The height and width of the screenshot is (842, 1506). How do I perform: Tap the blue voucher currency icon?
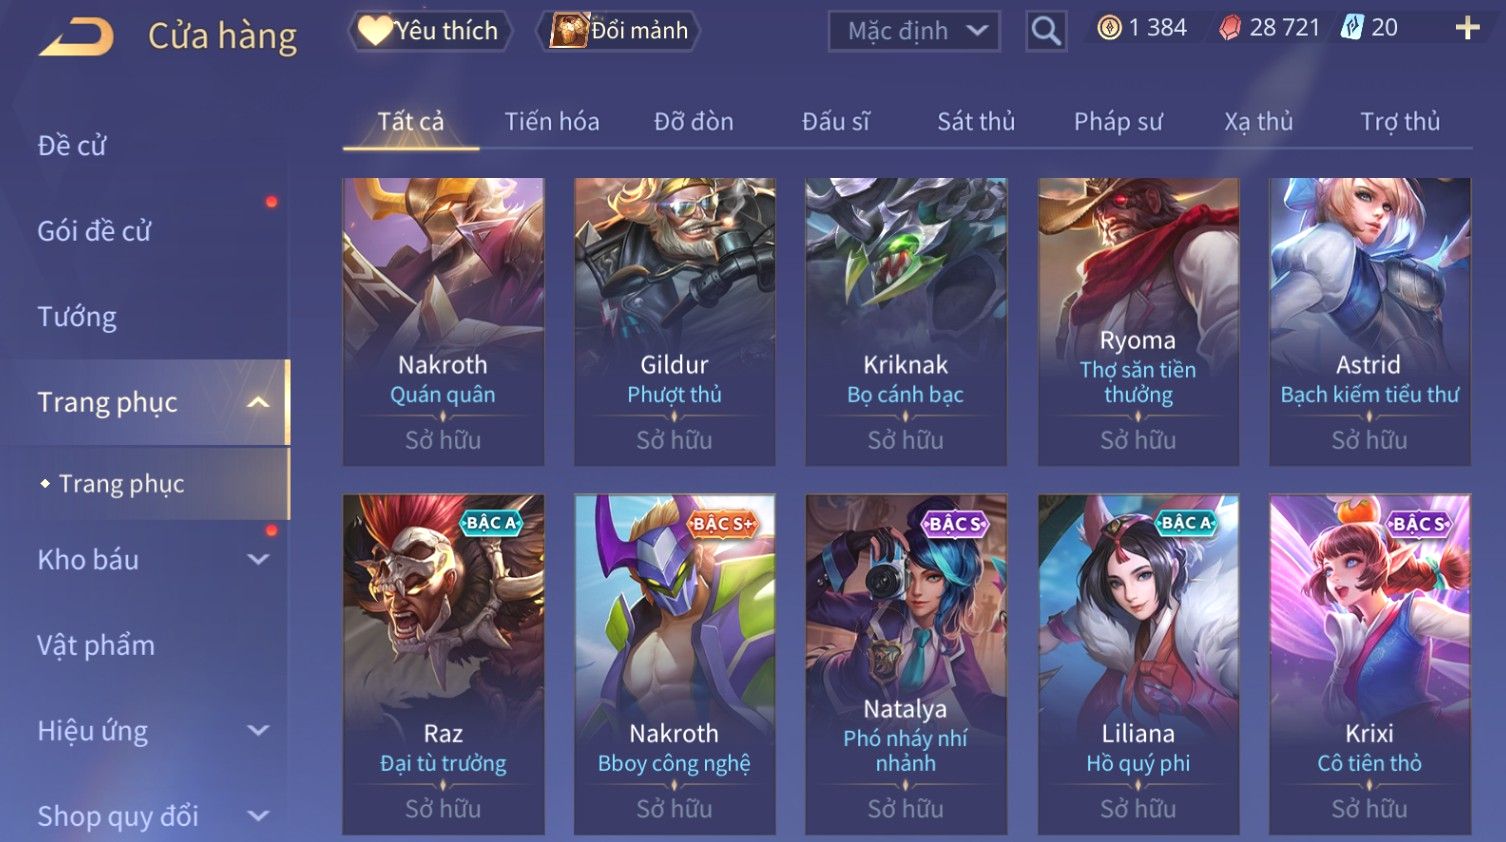[x=1352, y=27]
